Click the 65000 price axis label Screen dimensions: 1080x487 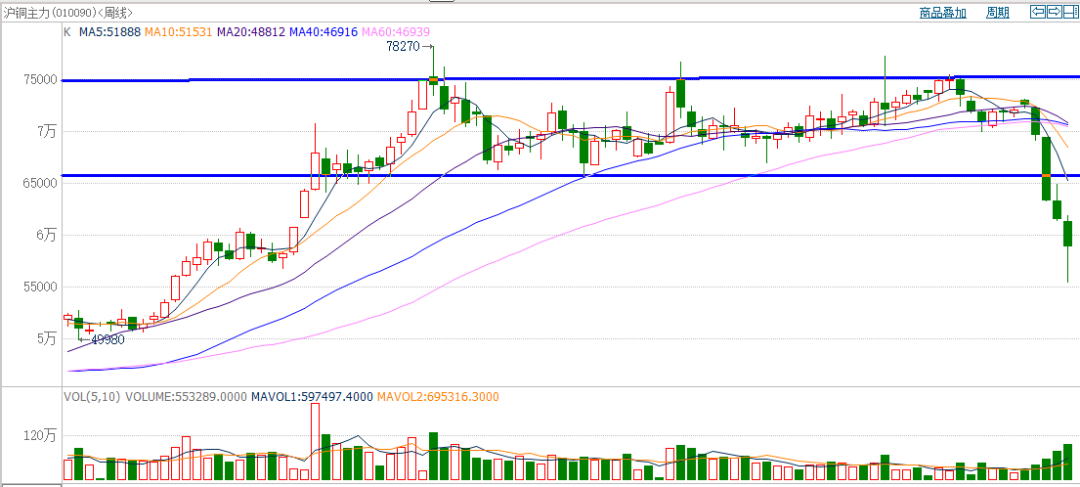coord(41,183)
